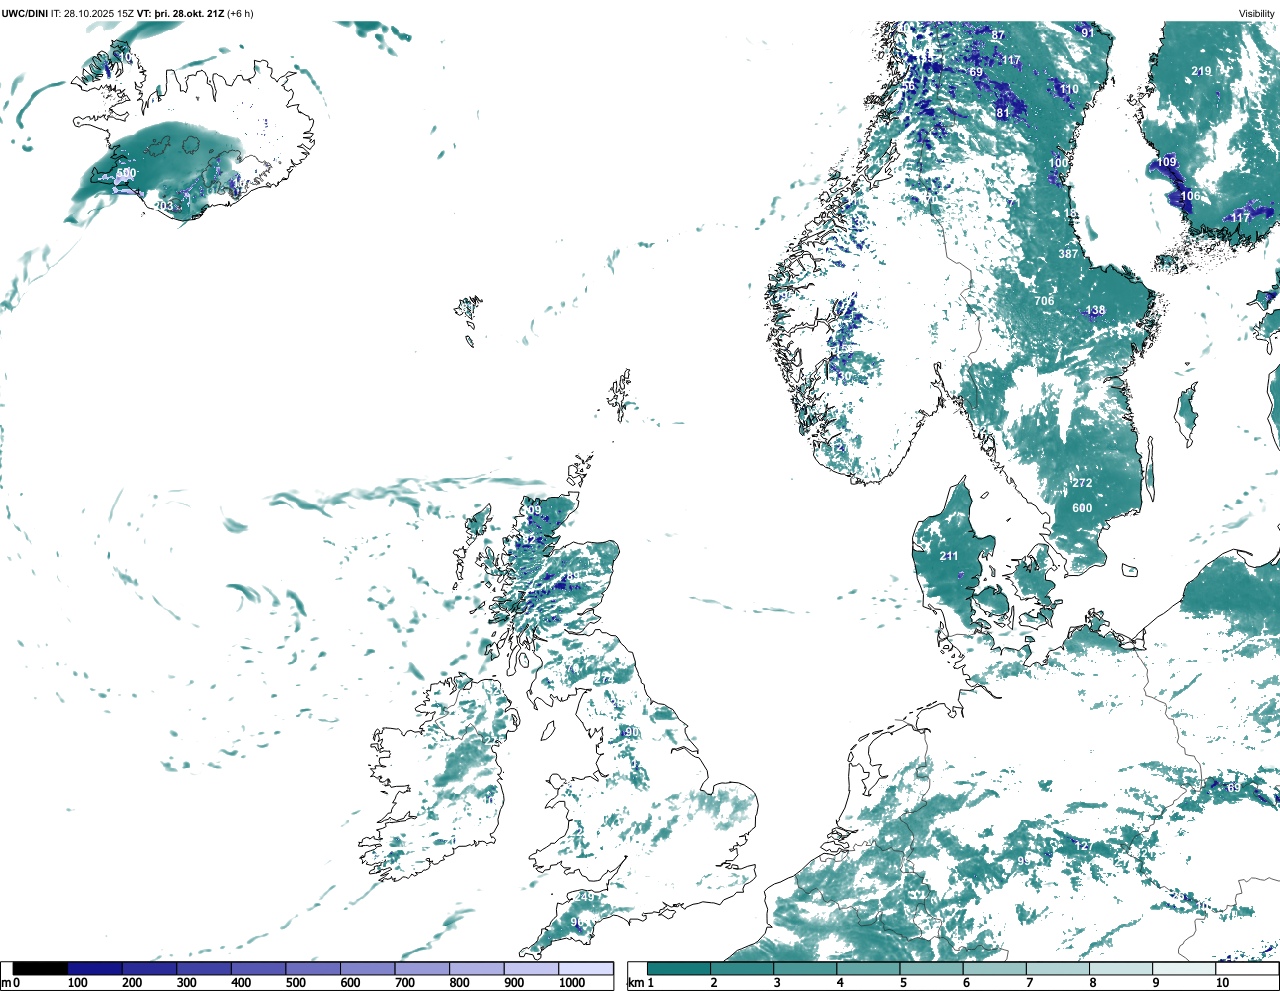This screenshot has width=1280, height=991.
Task: Click the value '249' in southwest England
Action: pos(585,897)
